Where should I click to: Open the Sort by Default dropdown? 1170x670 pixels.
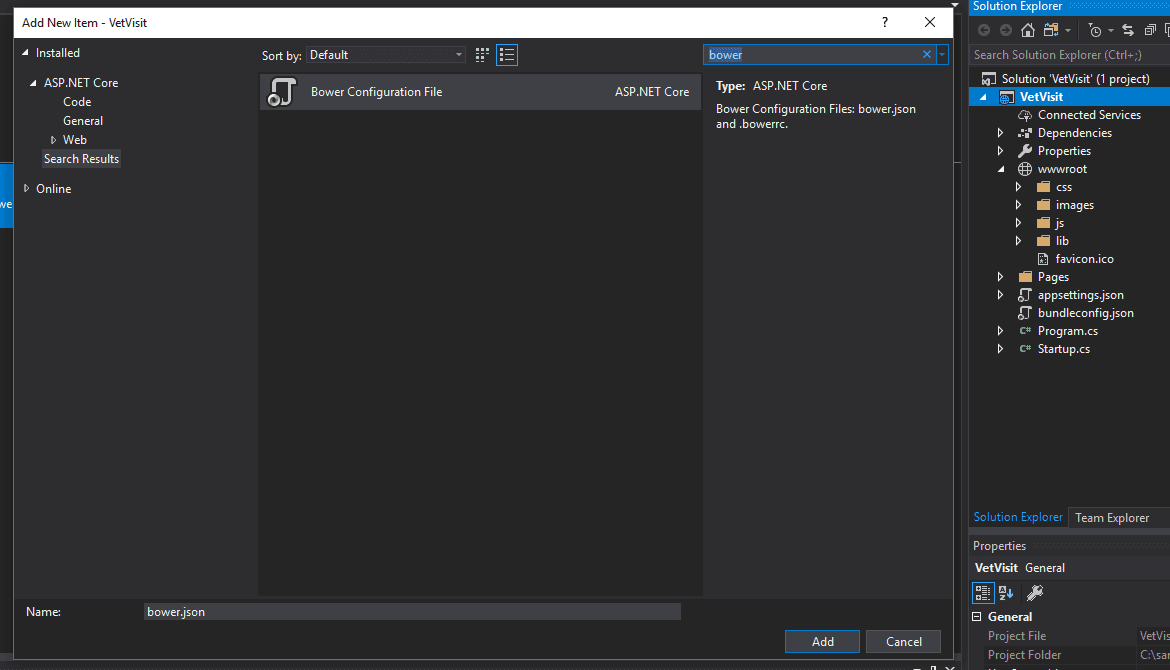point(386,54)
